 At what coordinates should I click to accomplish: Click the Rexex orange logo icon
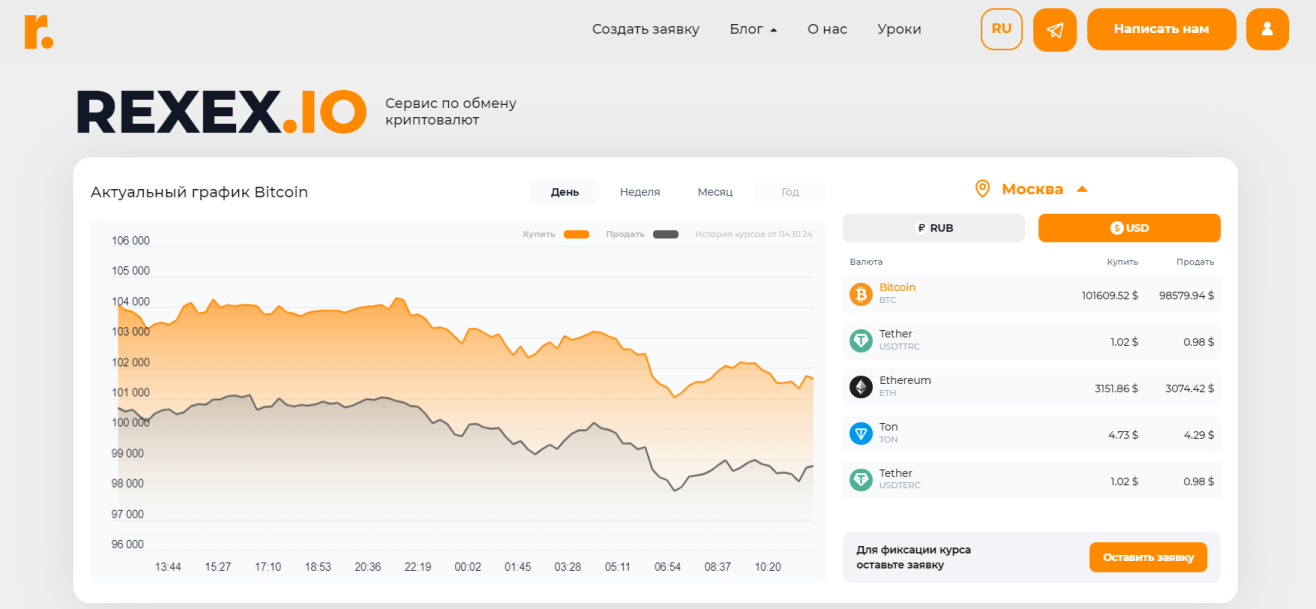coord(39,31)
